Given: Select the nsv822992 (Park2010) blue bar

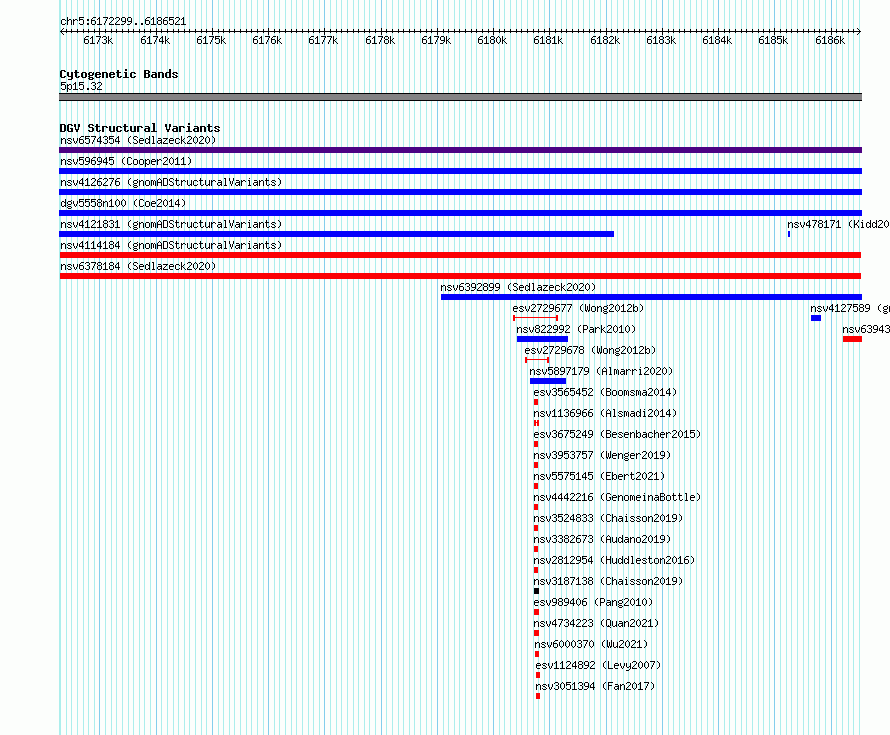Looking at the screenshot, I should (x=542, y=339).
